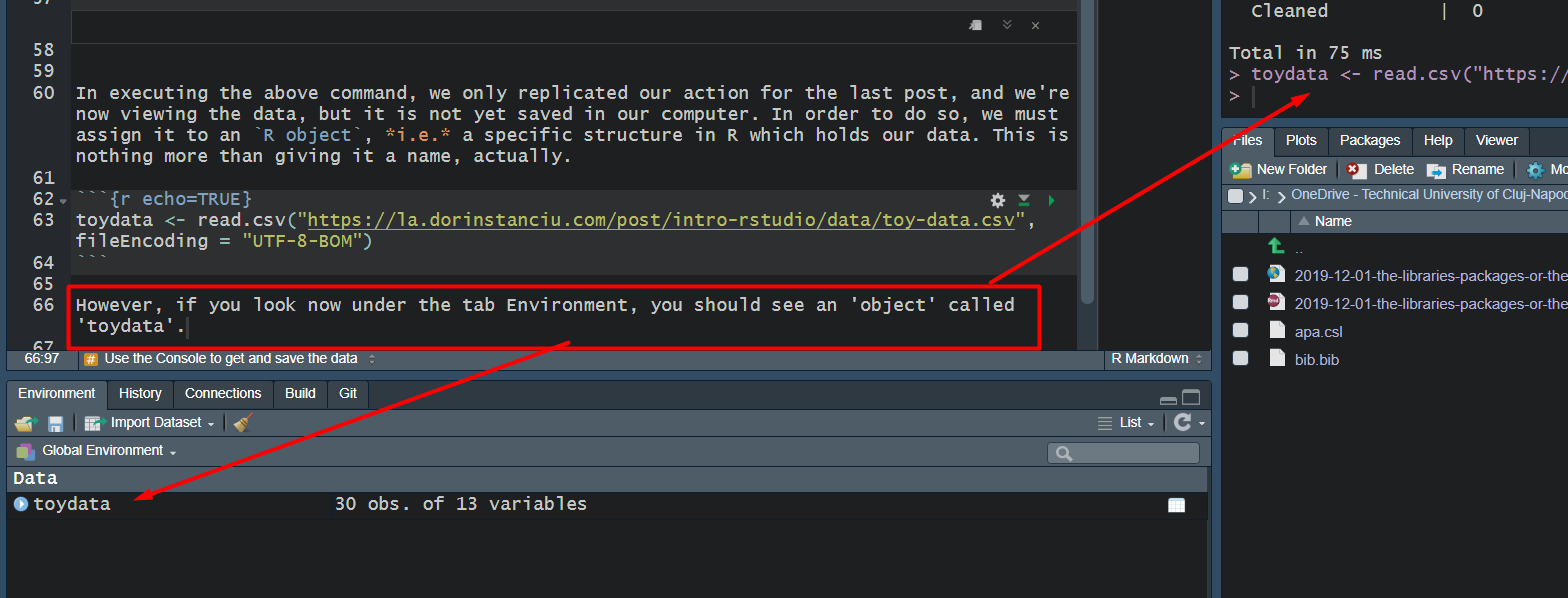The width and height of the screenshot is (1568, 598).
Task: Open the refresh options dropdown arrow
Action: [1202, 424]
